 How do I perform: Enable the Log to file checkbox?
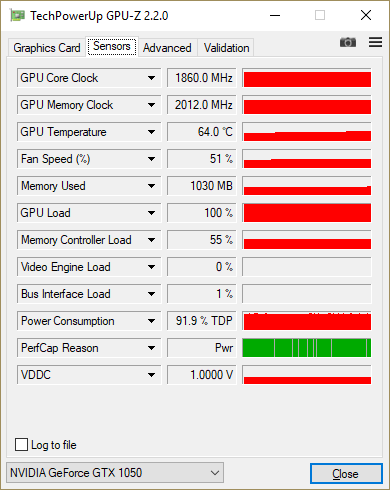[x=21, y=444]
